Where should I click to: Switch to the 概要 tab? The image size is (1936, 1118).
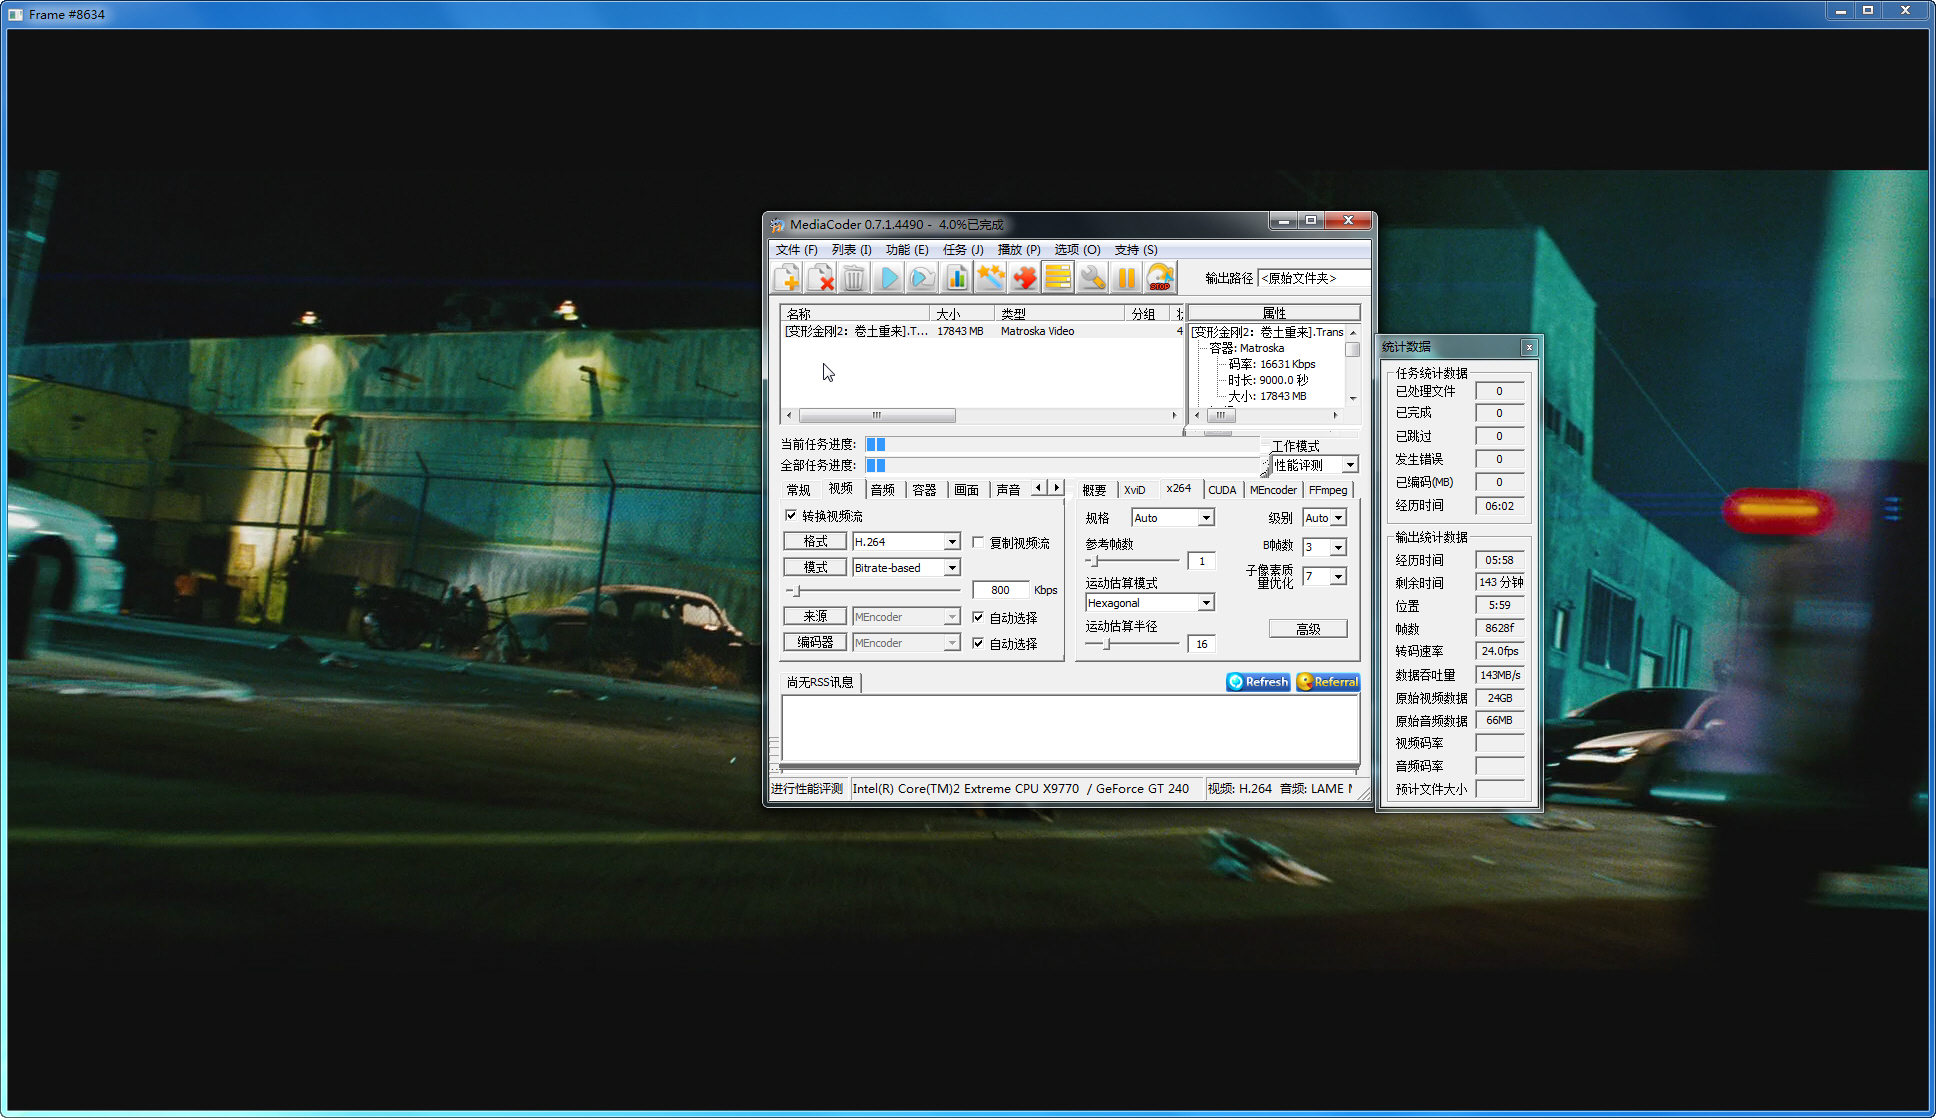(1095, 490)
